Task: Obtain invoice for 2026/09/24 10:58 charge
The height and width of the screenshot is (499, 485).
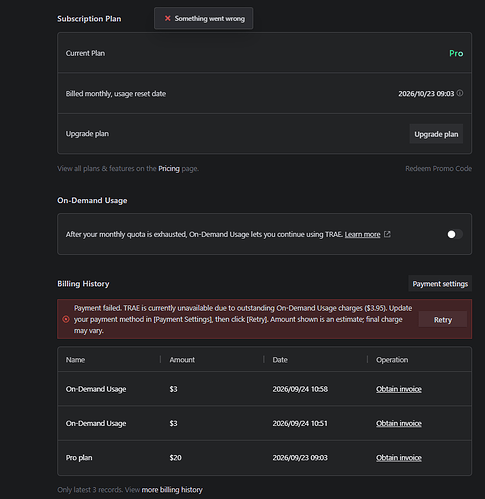Action: (x=399, y=389)
